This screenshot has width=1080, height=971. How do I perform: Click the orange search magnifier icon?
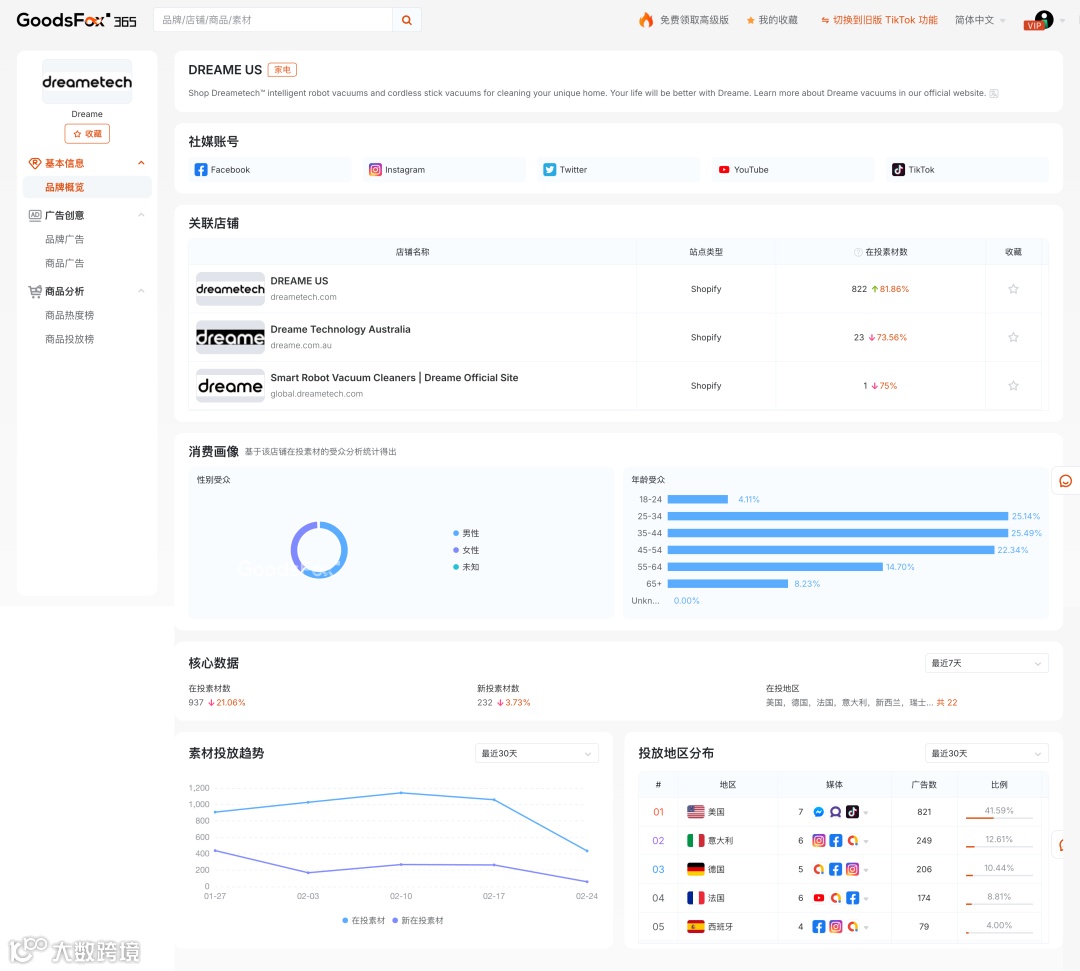pos(407,20)
